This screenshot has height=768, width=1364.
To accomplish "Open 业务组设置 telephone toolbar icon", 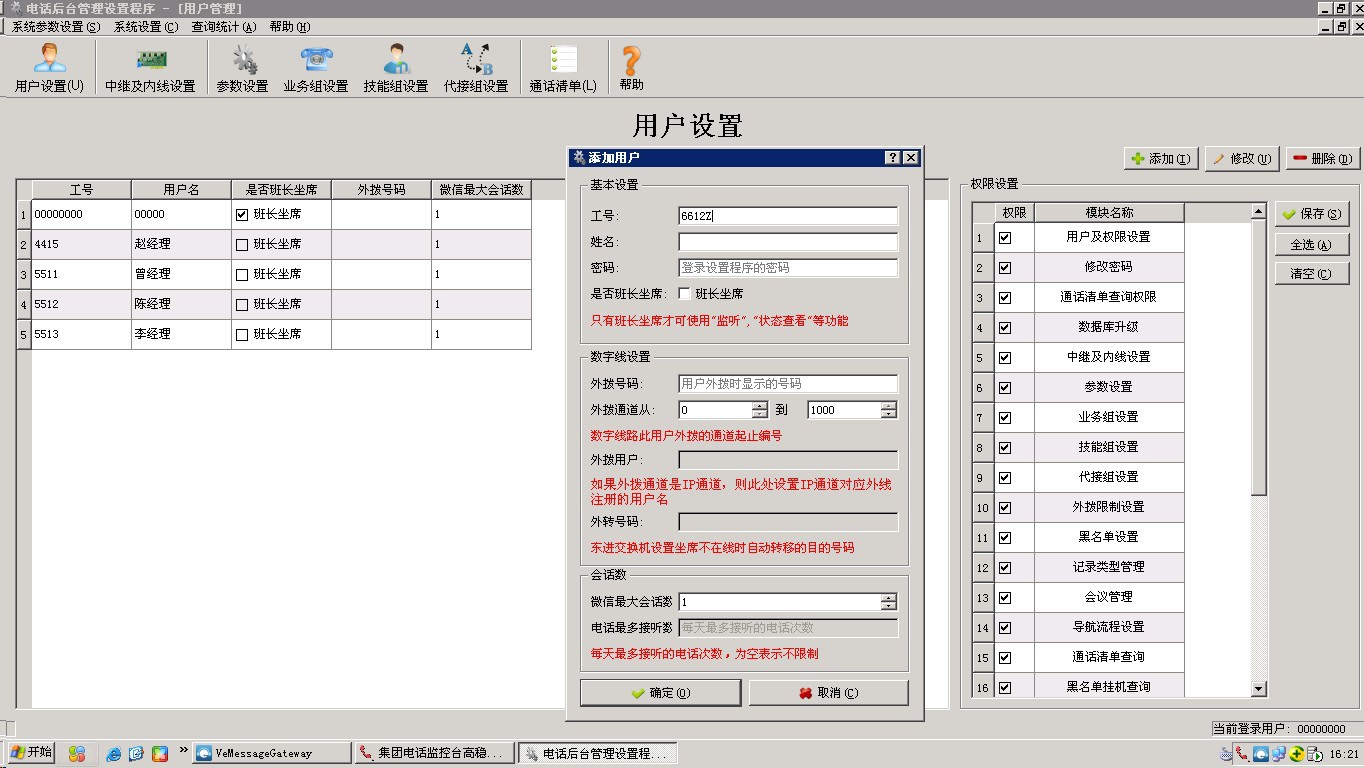I will (316, 67).
